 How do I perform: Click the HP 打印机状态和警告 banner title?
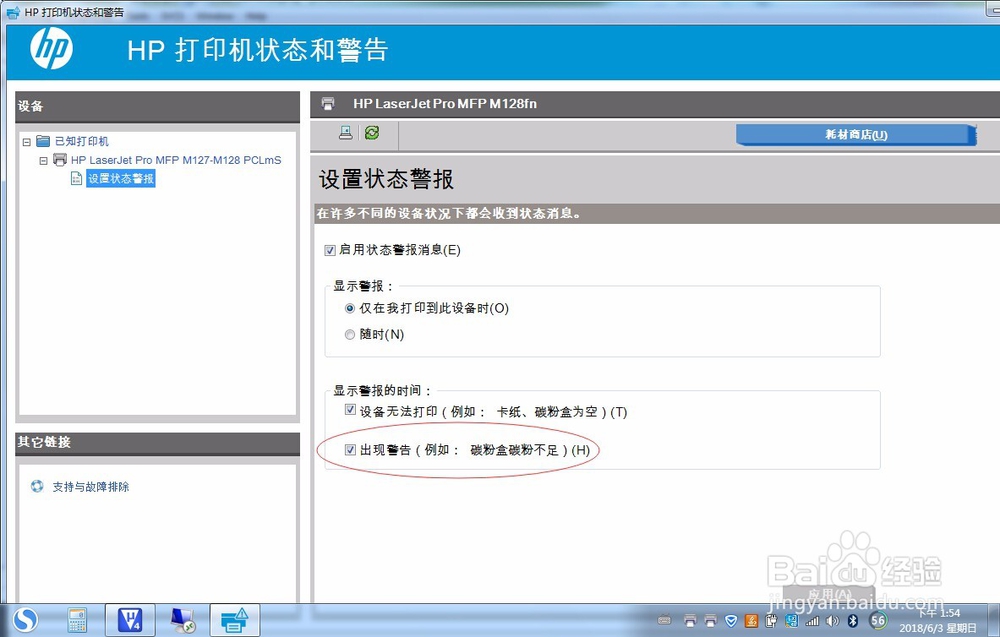point(258,50)
